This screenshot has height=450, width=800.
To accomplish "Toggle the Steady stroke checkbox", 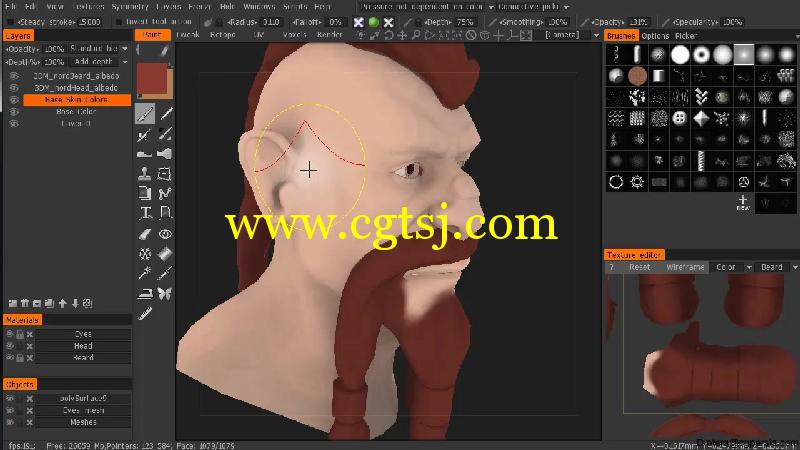I will pos(10,22).
